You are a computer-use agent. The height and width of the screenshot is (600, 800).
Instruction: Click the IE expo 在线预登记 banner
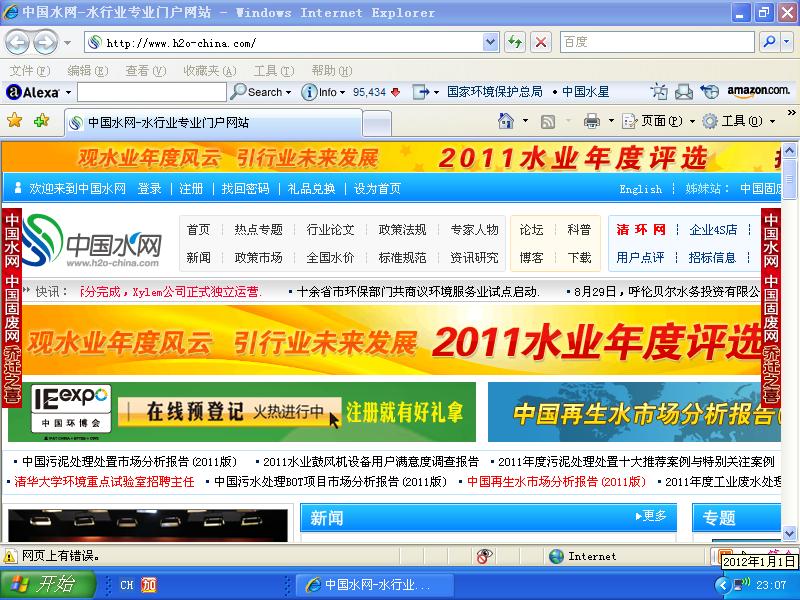(242, 412)
